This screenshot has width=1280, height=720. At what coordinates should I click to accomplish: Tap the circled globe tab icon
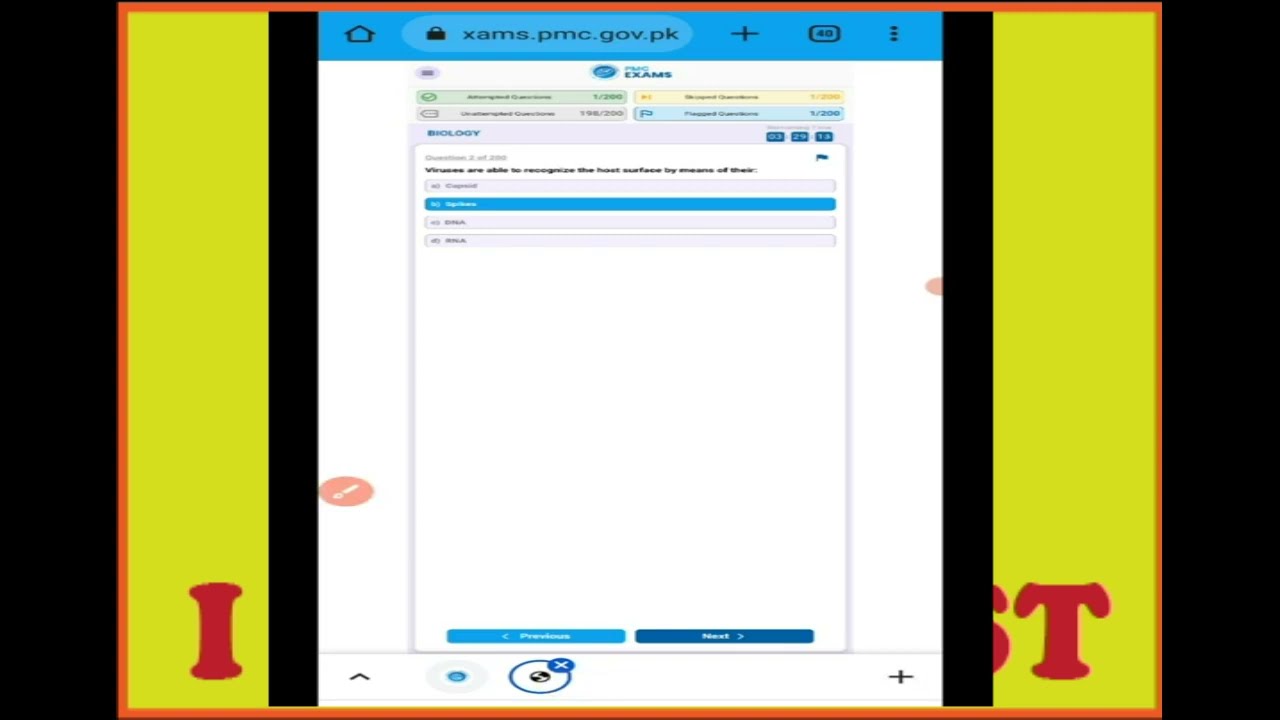(x=539, y=677)
